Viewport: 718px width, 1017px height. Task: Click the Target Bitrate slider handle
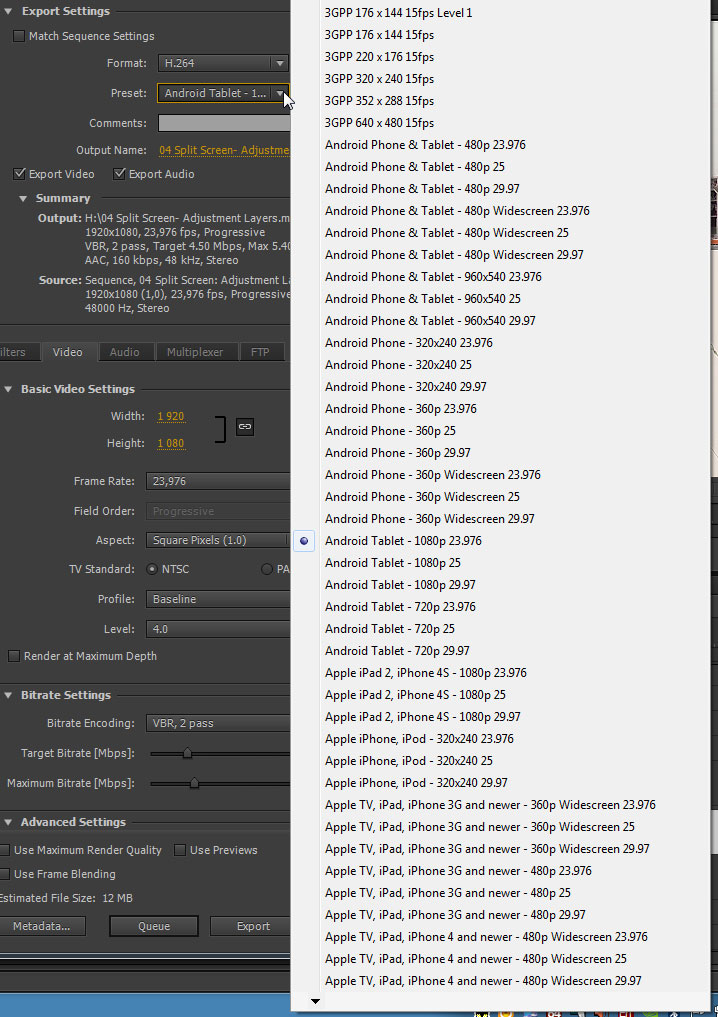(187, 753)
